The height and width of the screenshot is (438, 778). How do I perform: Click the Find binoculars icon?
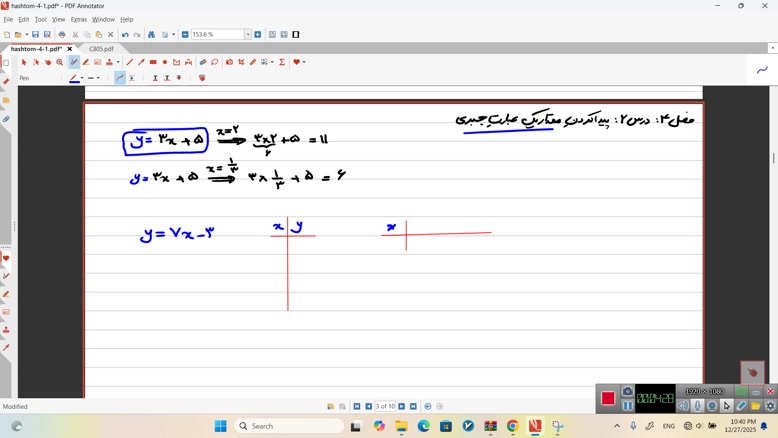click(151, 35)
